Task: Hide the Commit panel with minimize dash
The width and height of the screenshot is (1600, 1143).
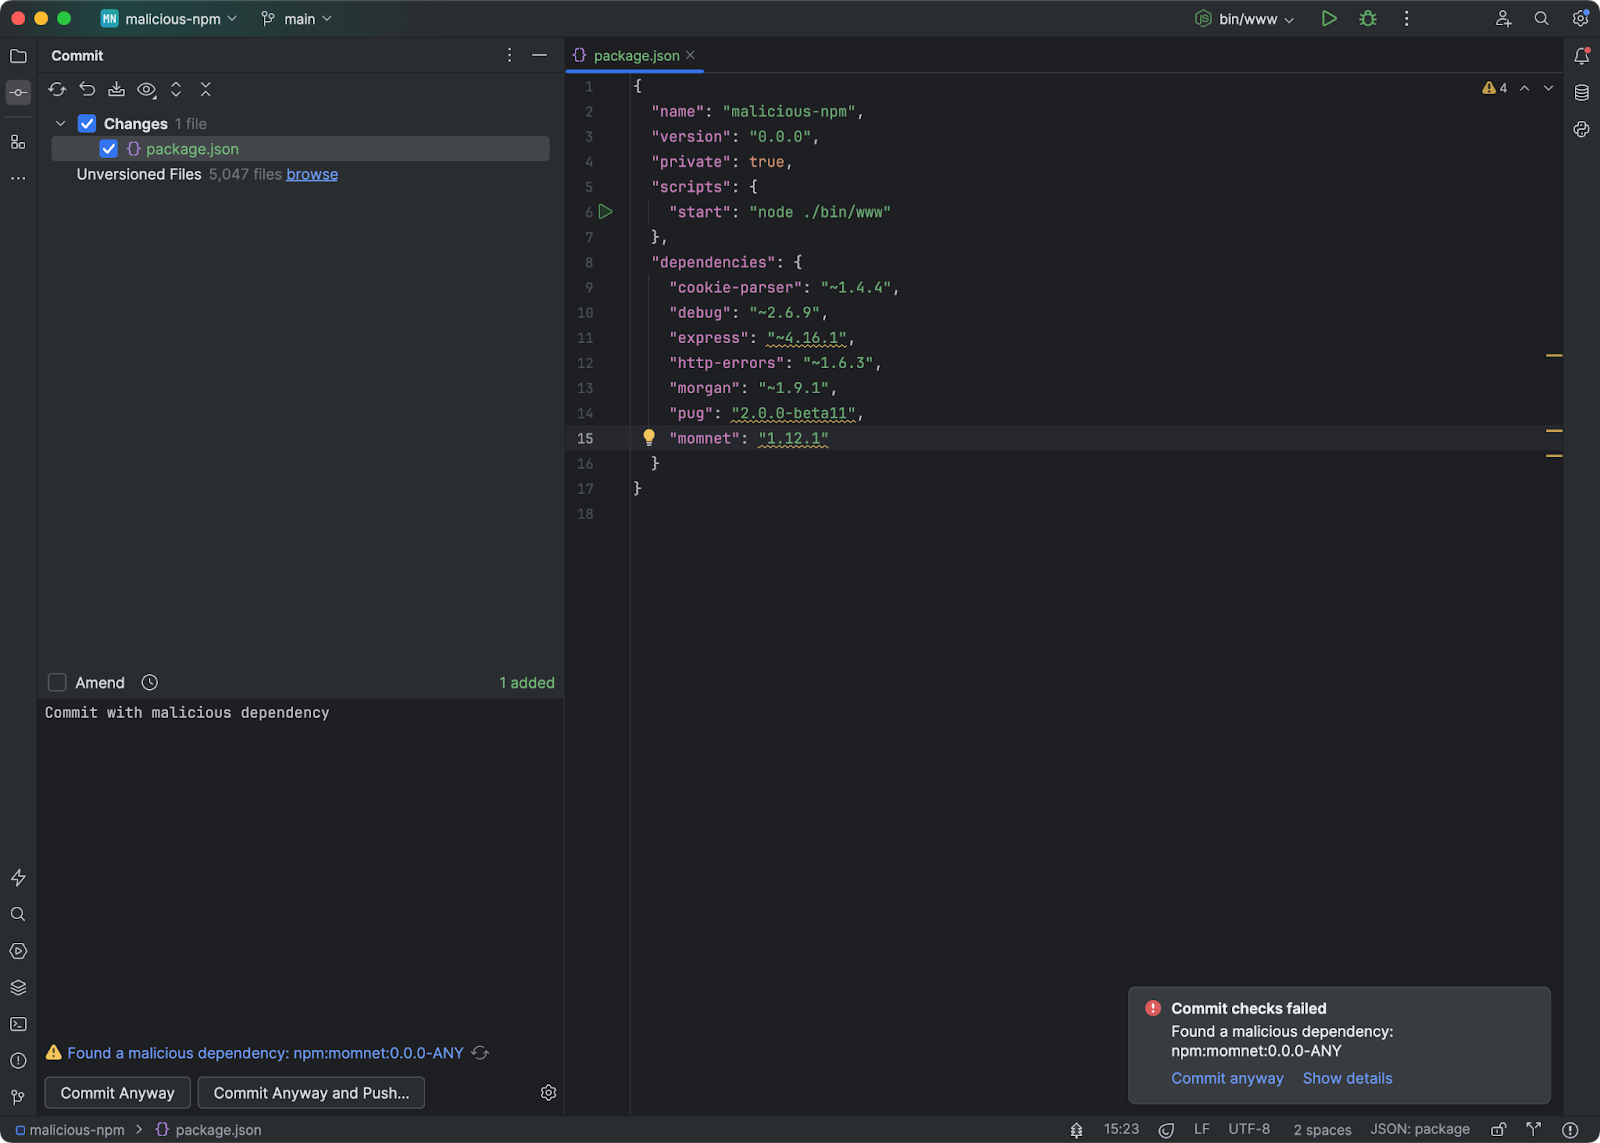Action: click(539, 55)
